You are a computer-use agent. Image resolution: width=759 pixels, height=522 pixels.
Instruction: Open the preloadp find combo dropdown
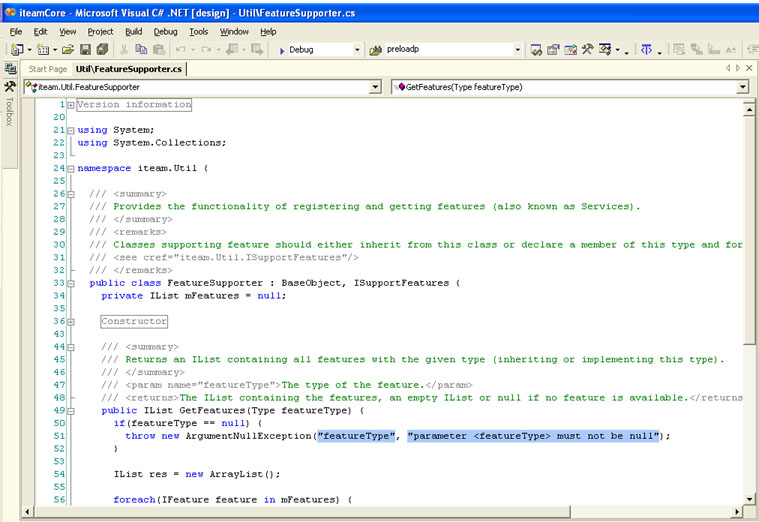(517, 49)
